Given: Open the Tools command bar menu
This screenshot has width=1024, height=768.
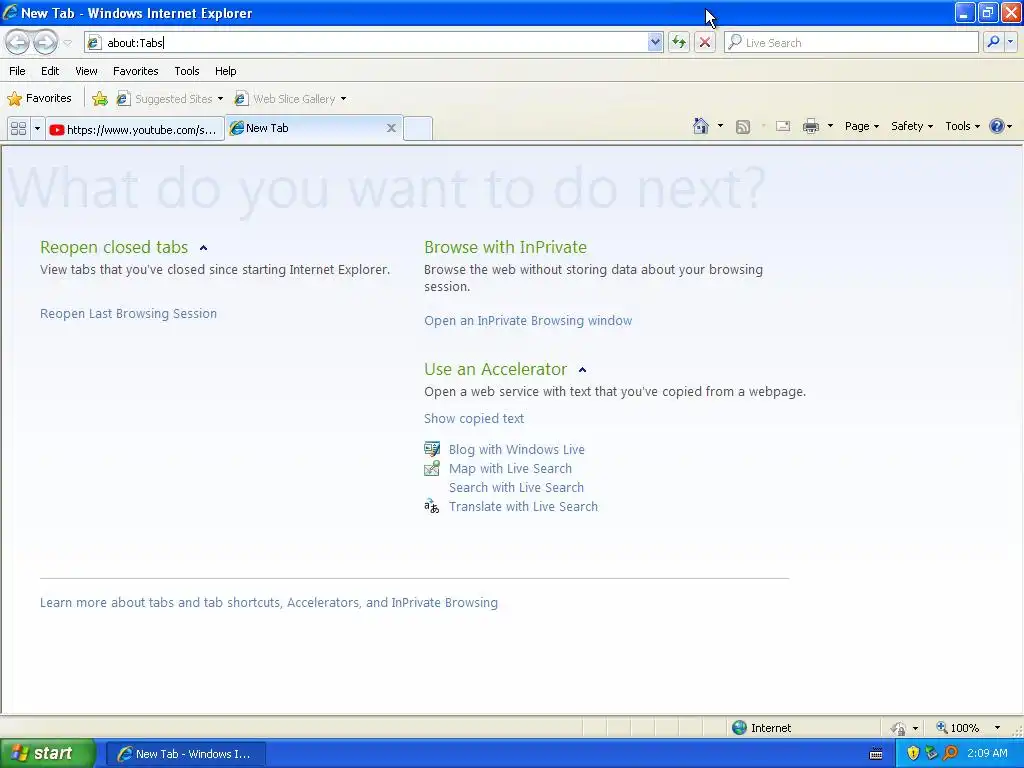Looking at the screenshot, I should pos(963,126).
